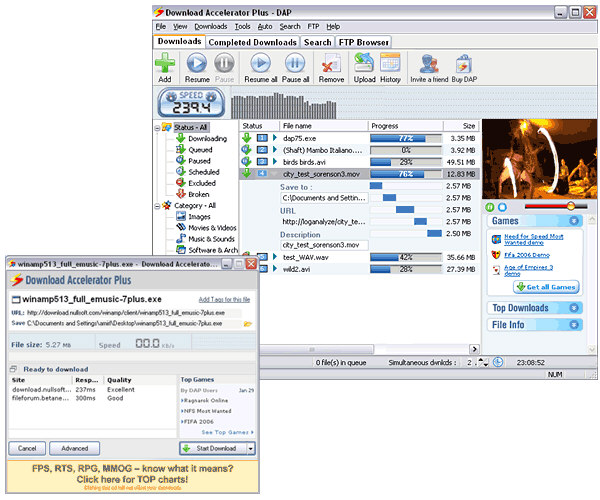The image size is (600, 500).
Task: Expand the Top Downloads panel
Action: tap(574, 308)
